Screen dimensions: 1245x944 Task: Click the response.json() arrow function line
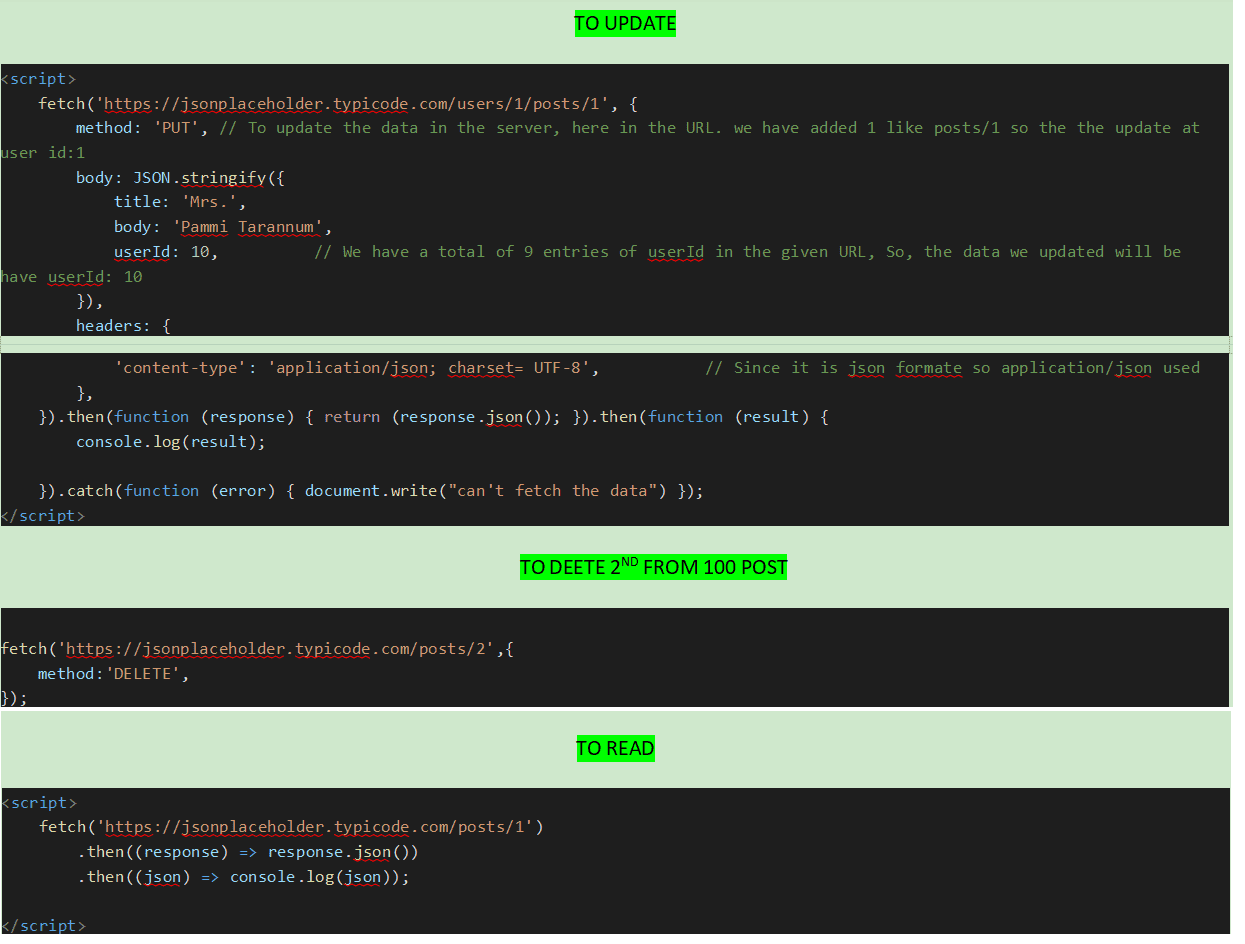click(248, 852)
